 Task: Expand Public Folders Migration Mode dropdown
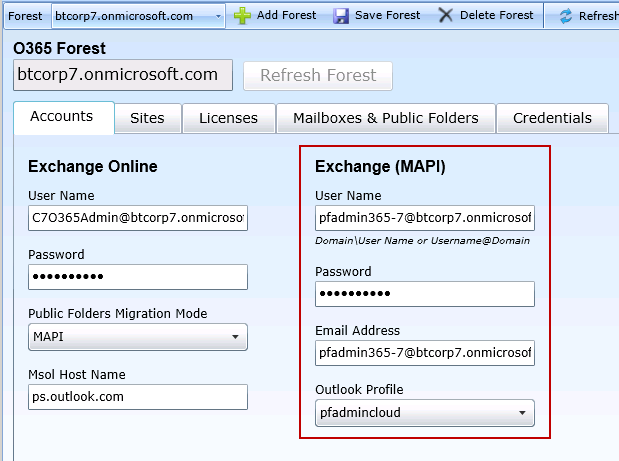click(236, 337)
